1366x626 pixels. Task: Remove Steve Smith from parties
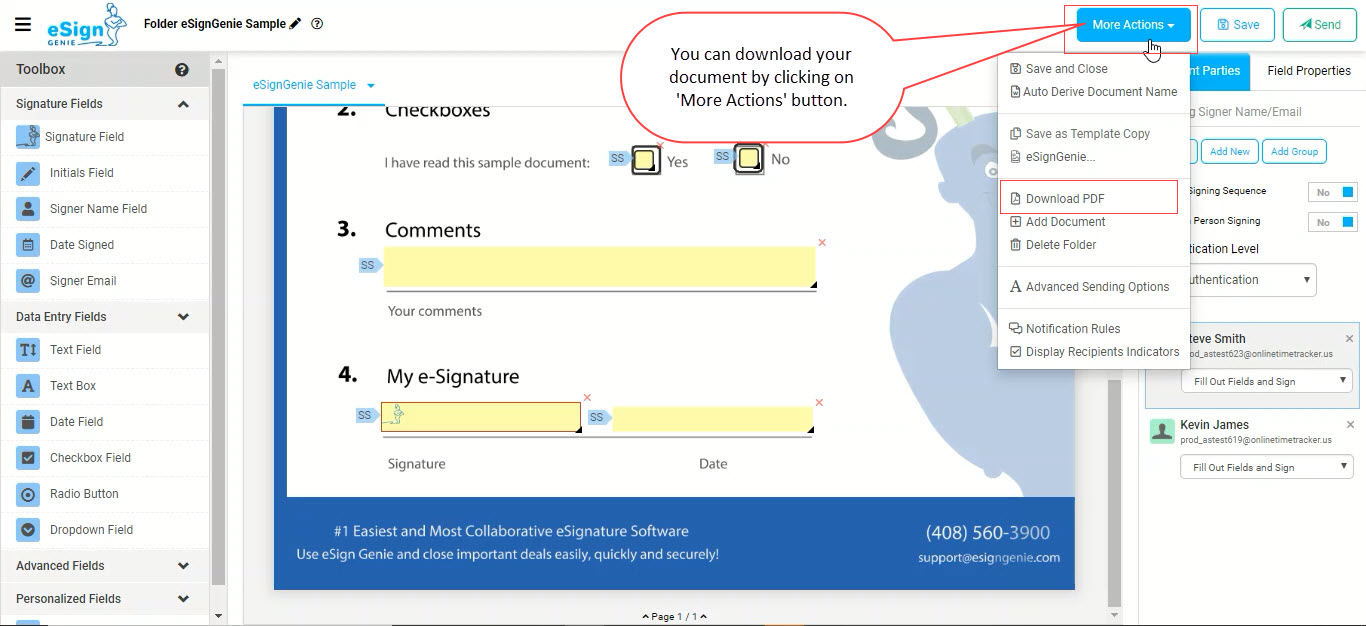click(x=1349, y=339)
